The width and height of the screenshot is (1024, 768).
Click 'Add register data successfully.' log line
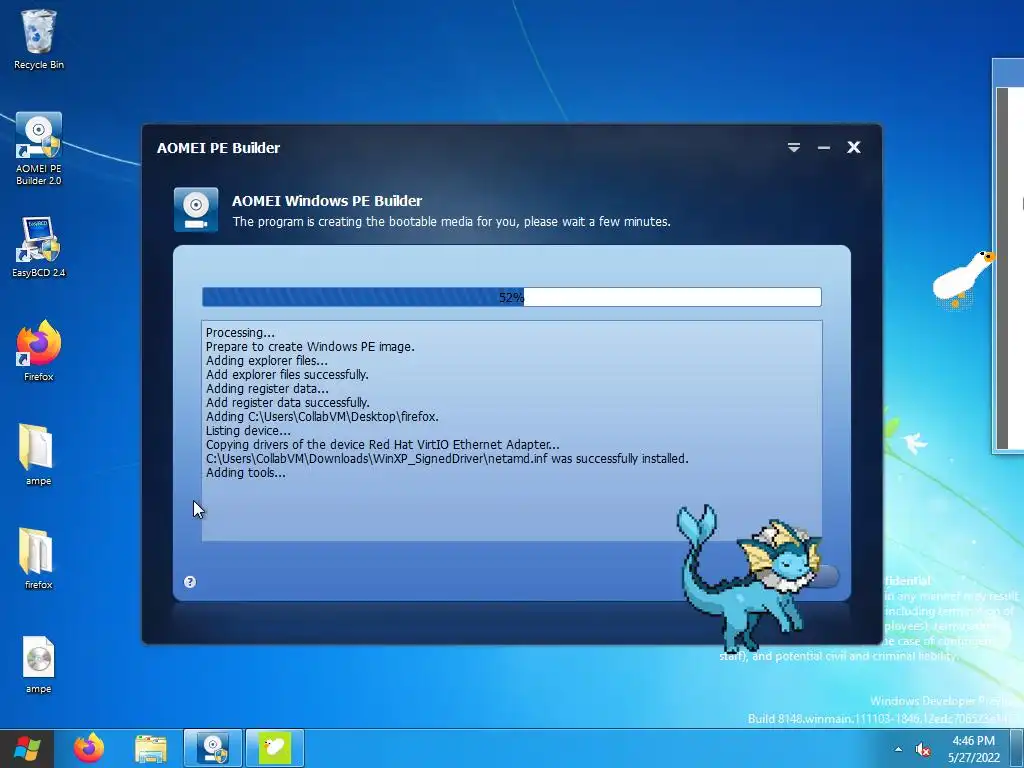click(288, 403)
